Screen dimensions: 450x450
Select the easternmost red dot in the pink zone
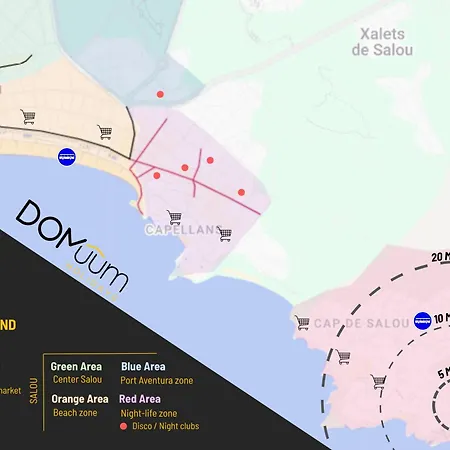(x=242, y=192)
